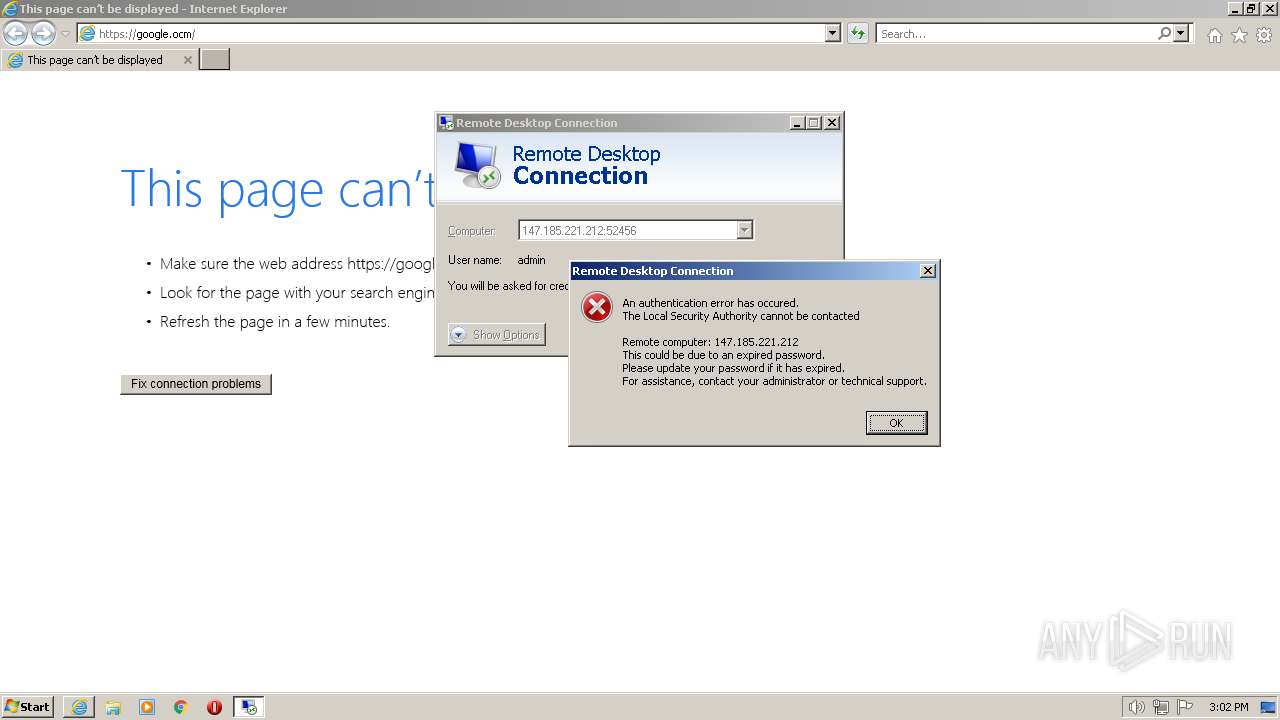
Task: Click the Internet Explorer forward button
Action: click(x=43, y=33)
